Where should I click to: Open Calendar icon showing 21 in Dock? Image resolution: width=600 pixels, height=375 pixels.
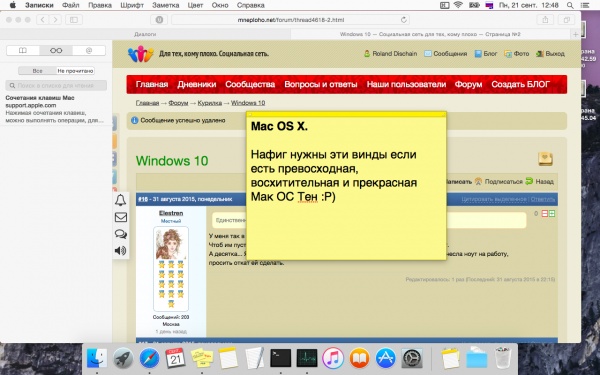point(176,358)
